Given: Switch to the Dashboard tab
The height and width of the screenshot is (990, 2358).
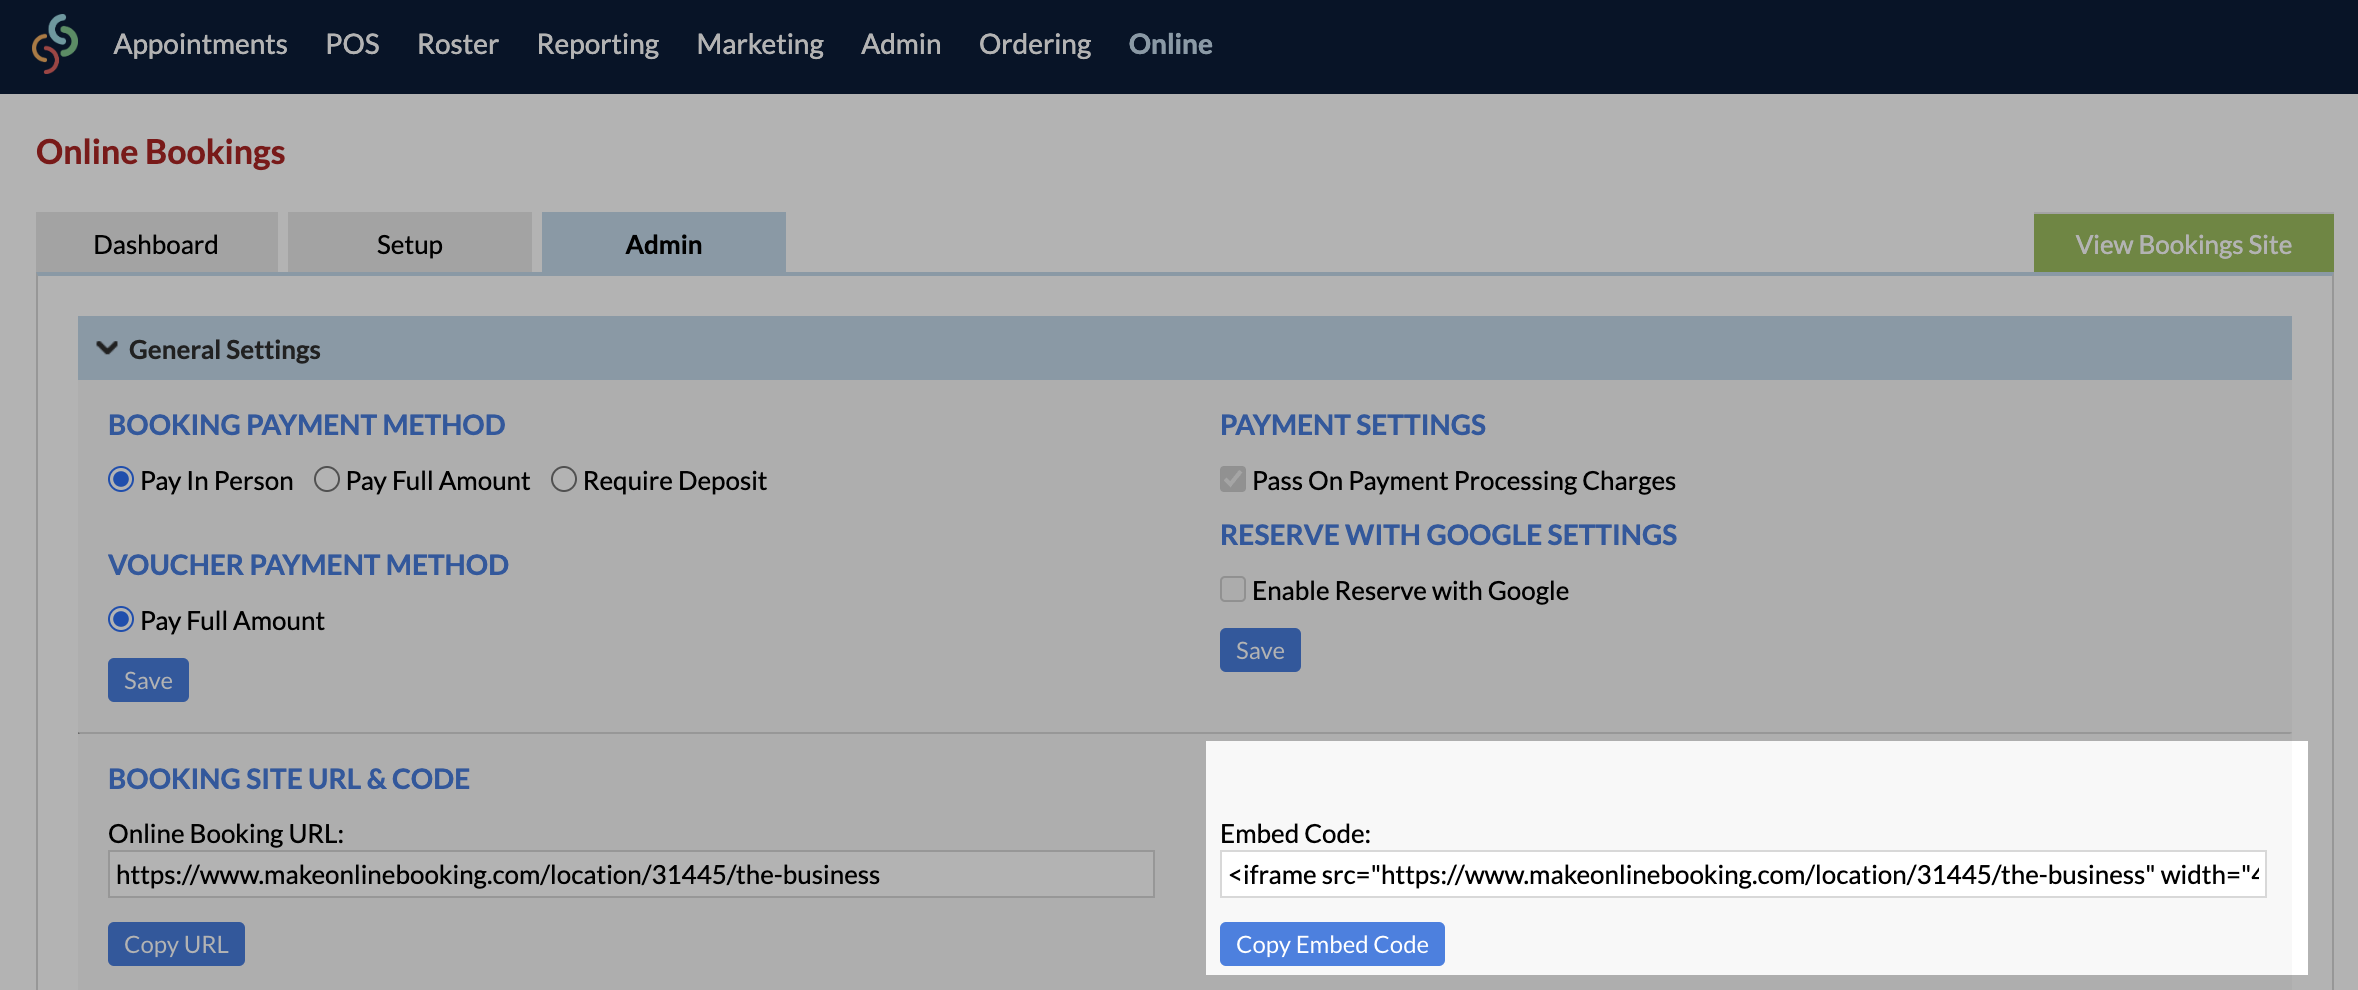Looking at the screenshot, I should pyautogui.click(x=156, y=244).
